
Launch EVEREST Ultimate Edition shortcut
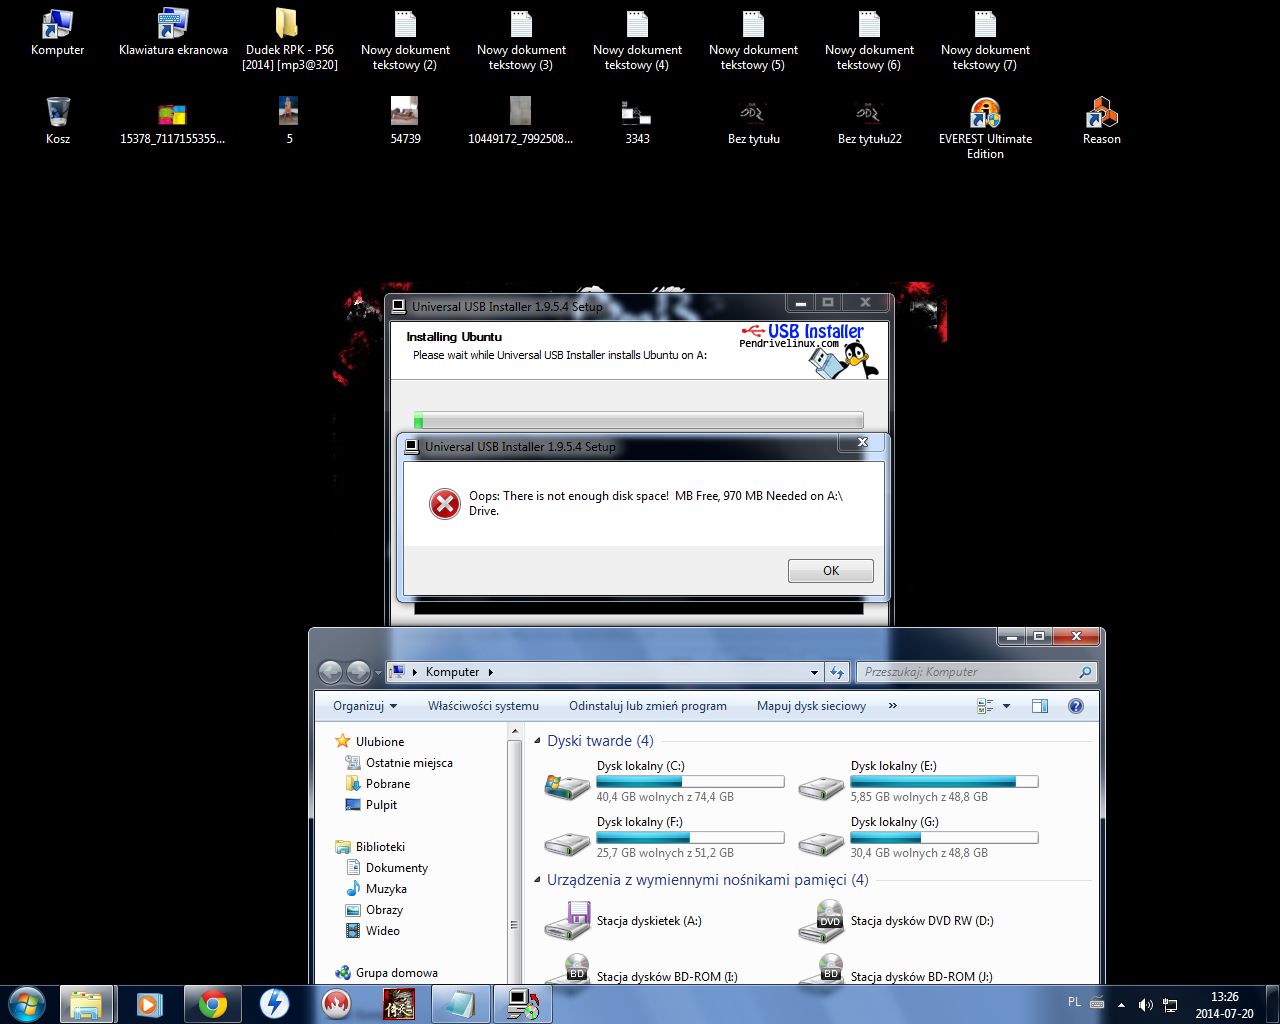(985, 128)
